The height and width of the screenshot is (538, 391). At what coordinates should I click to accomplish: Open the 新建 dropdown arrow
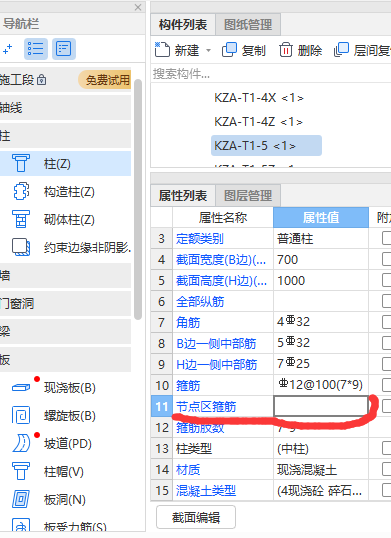208,51
